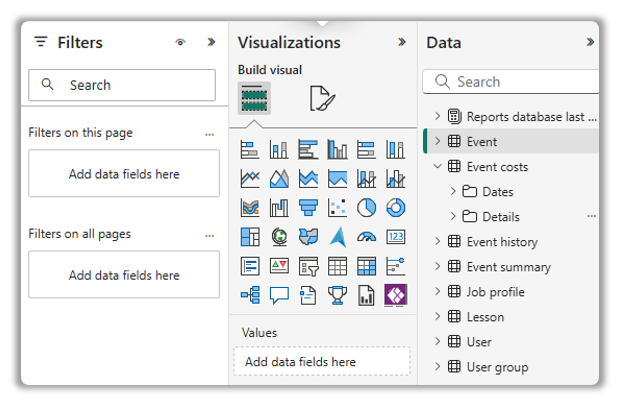Add a Multi-row card visual
The height and width of the screenshot is (405, 628).
[x=250, y=266]
